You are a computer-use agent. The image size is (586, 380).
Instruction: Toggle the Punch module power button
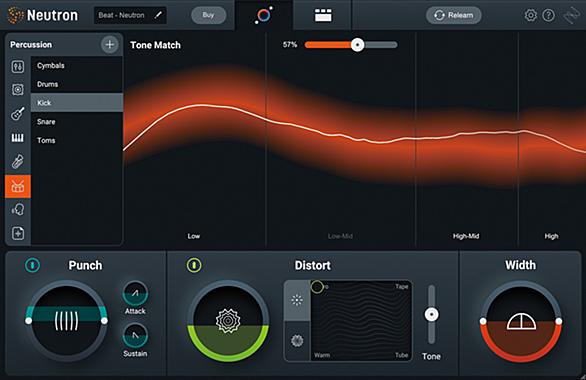click(33, 265)
